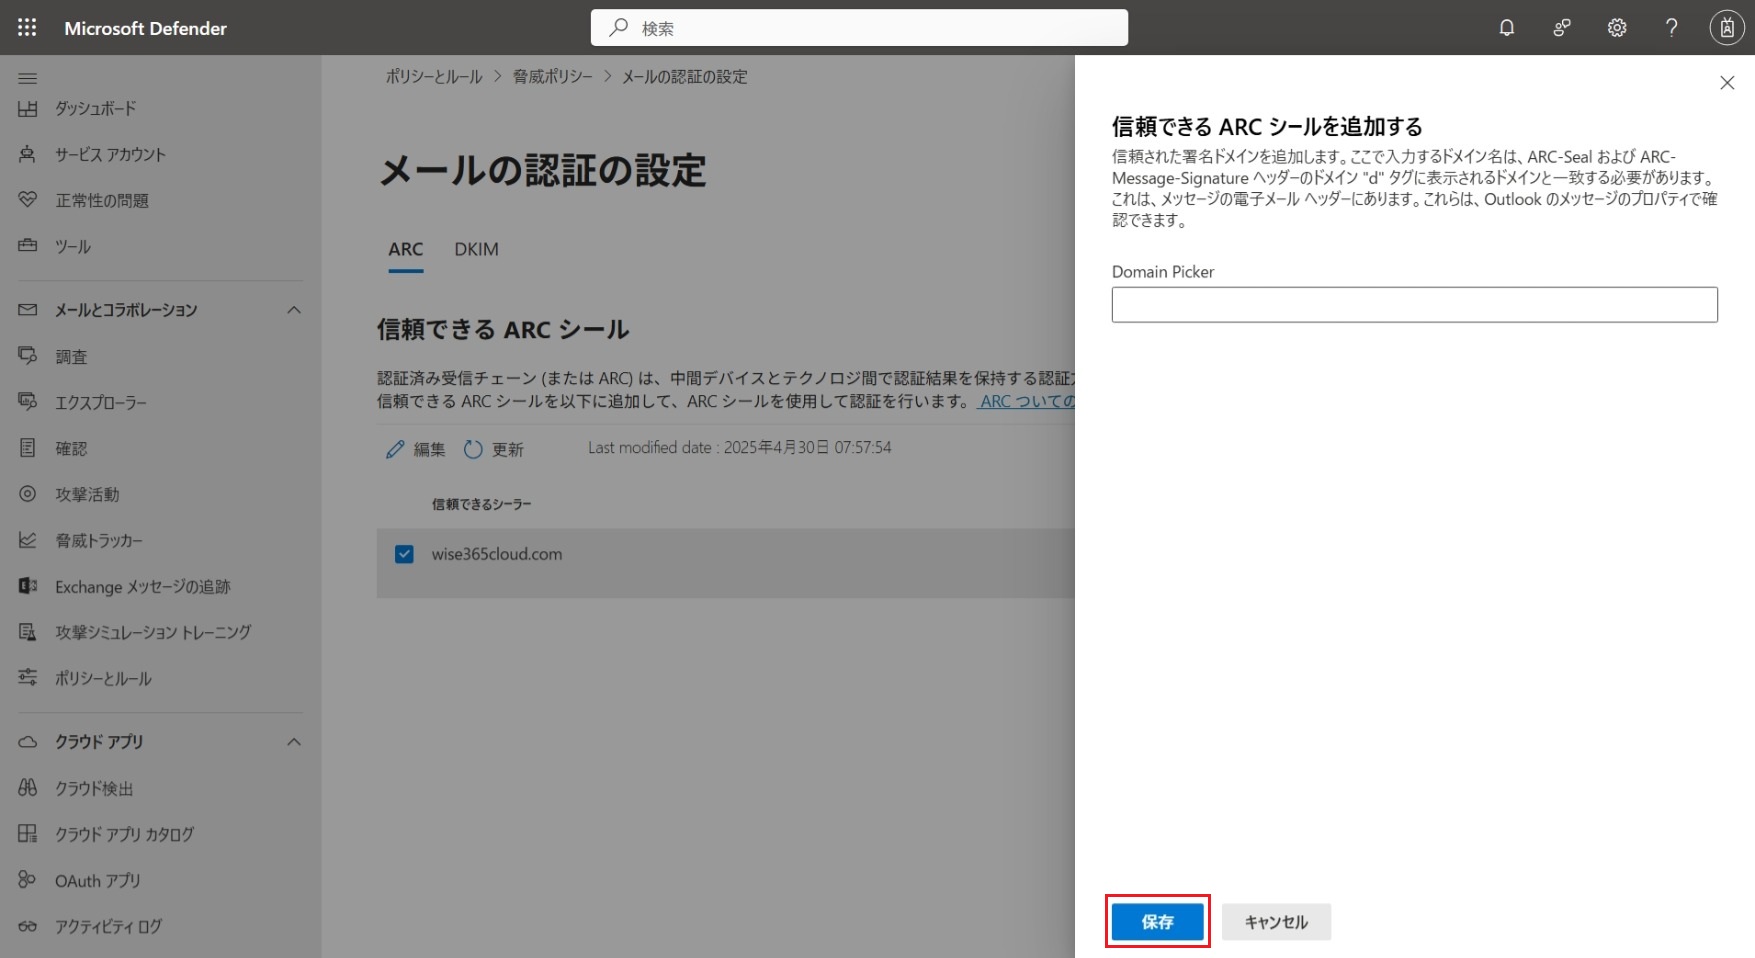This screenshot has width=1755, height=958.
Task: Open the app launcher waffle icon
Action: (x=27, y=28)
